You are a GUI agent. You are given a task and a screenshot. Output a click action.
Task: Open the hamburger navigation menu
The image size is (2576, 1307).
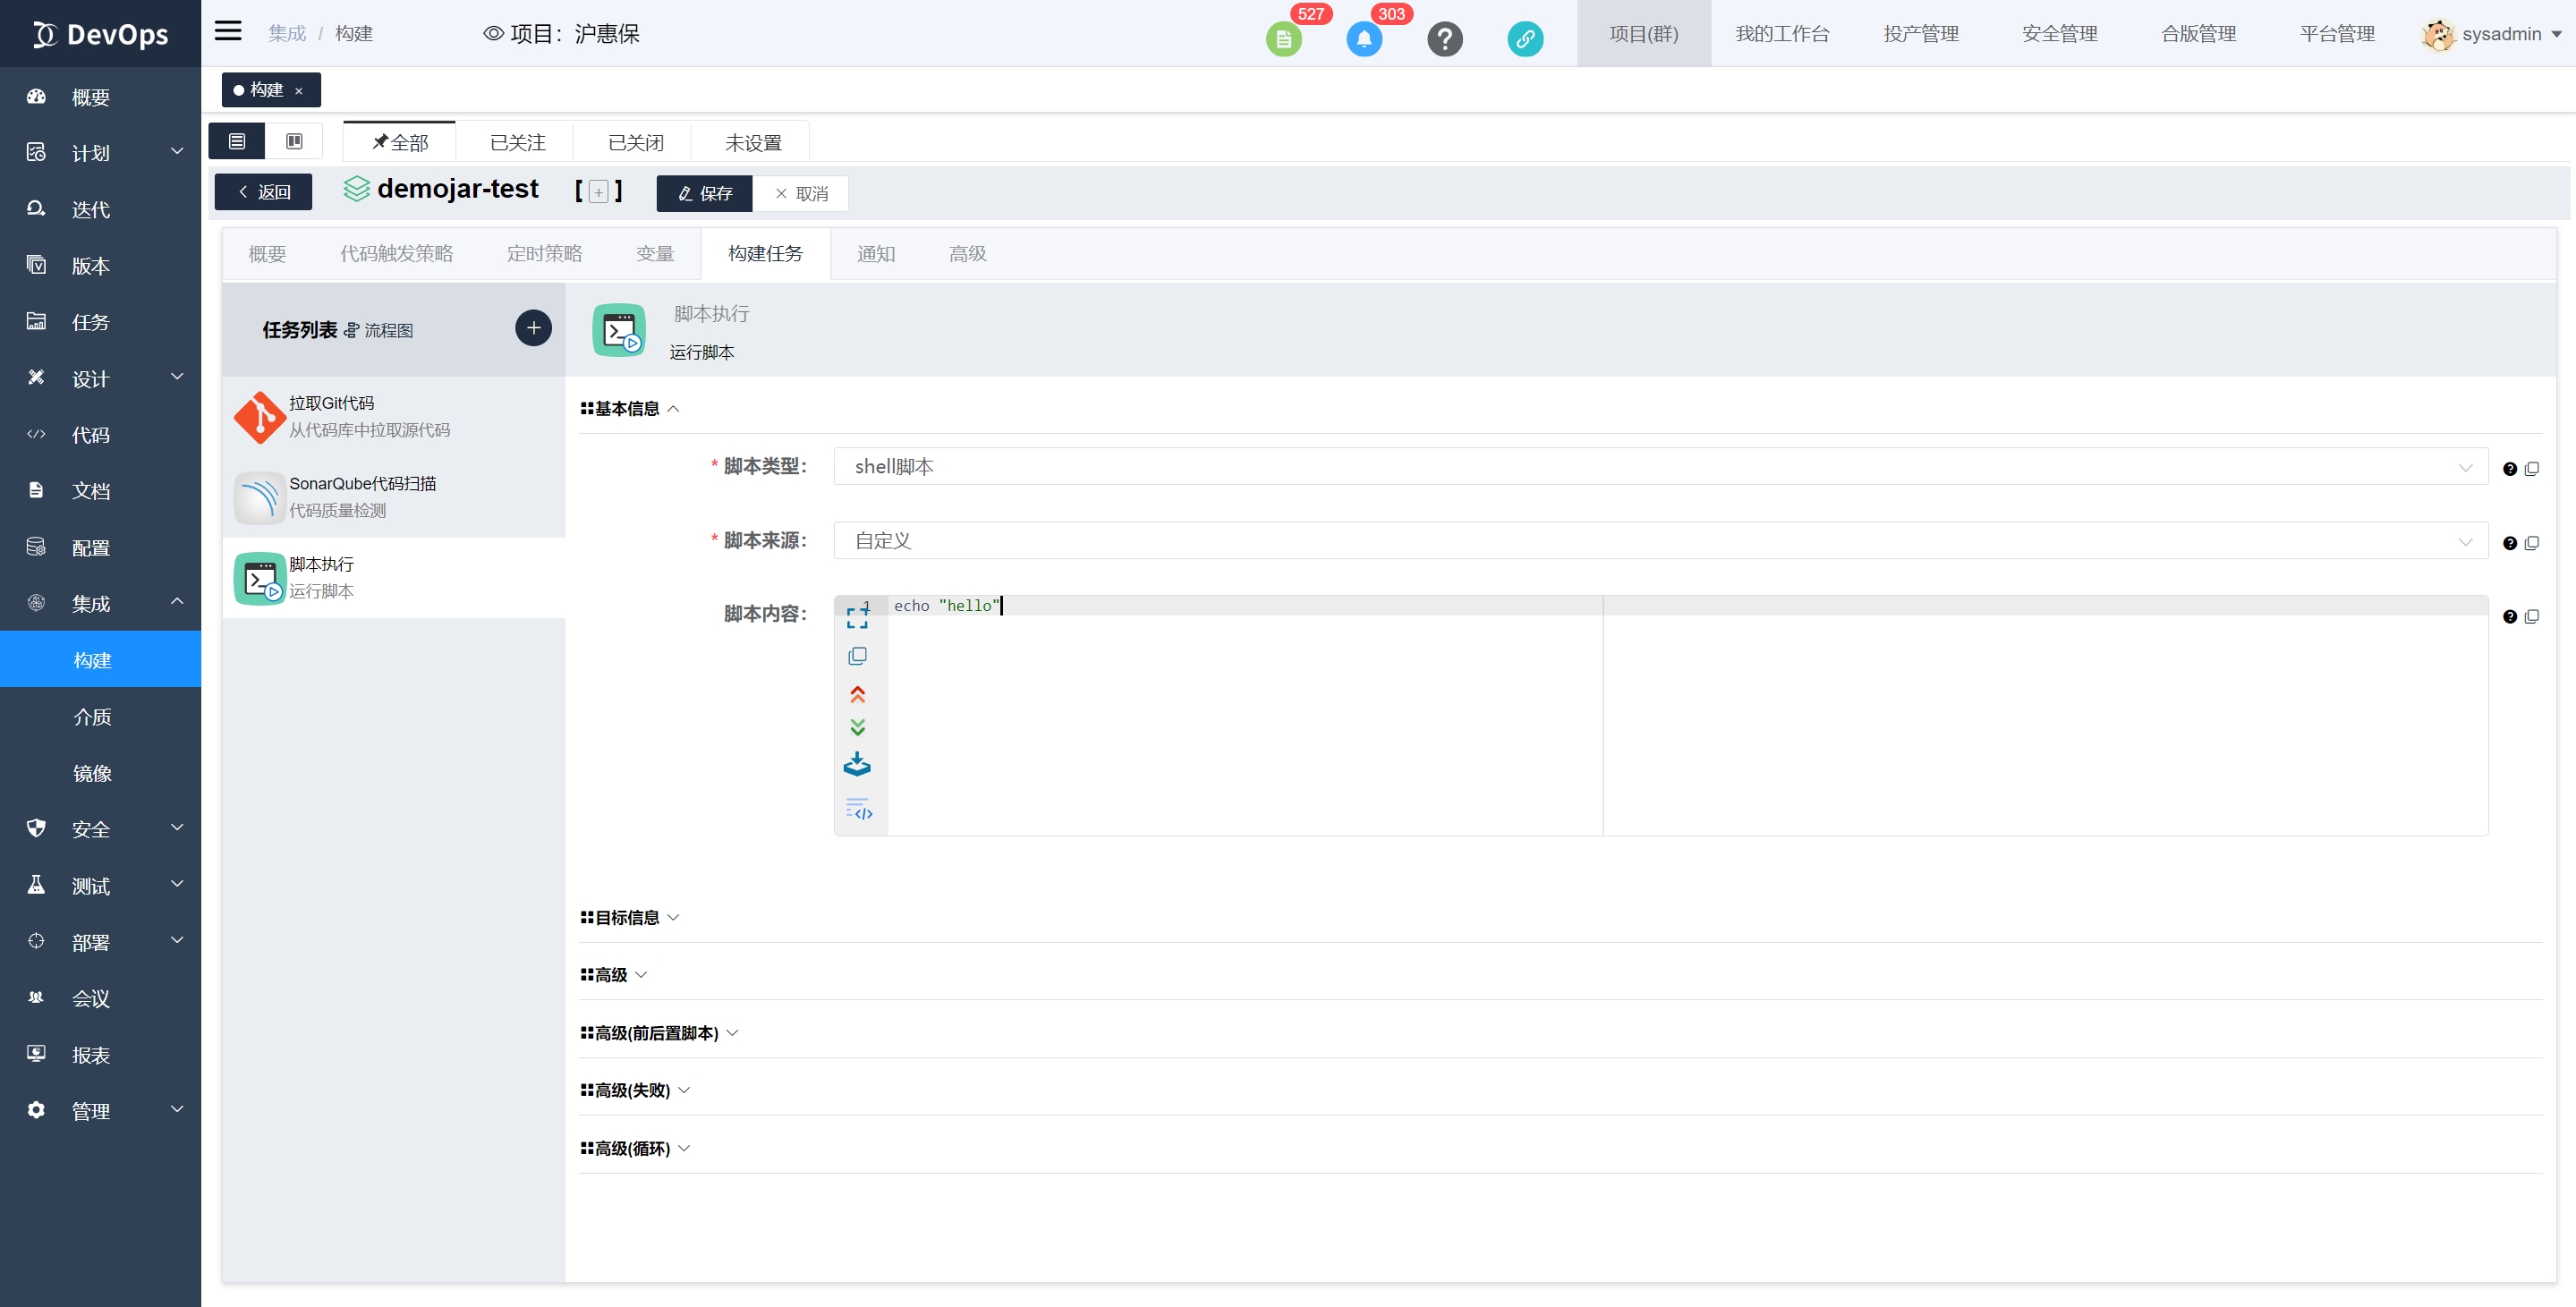(228, 31)
